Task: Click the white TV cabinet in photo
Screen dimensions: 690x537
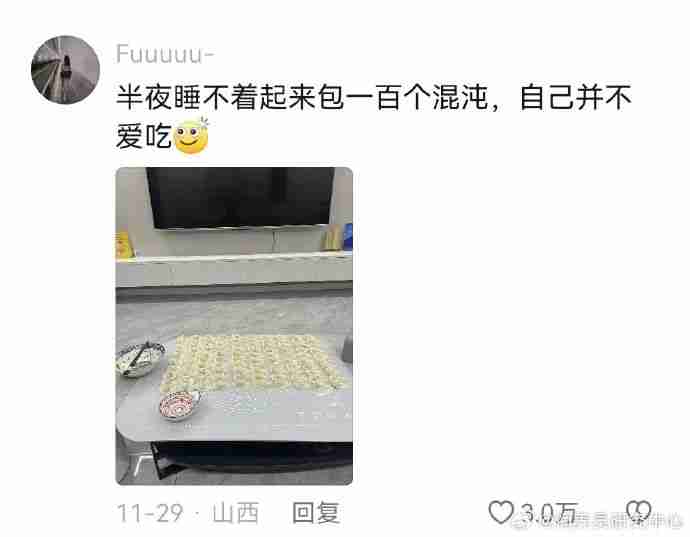Action: [x=234, y=270]
